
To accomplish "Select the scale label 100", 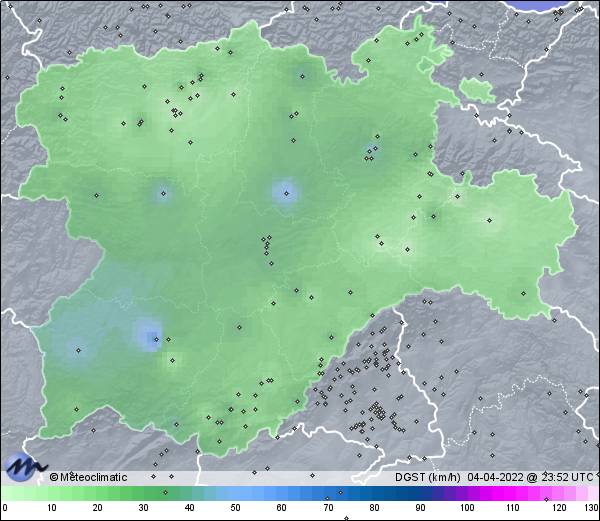I will point(467,508).
